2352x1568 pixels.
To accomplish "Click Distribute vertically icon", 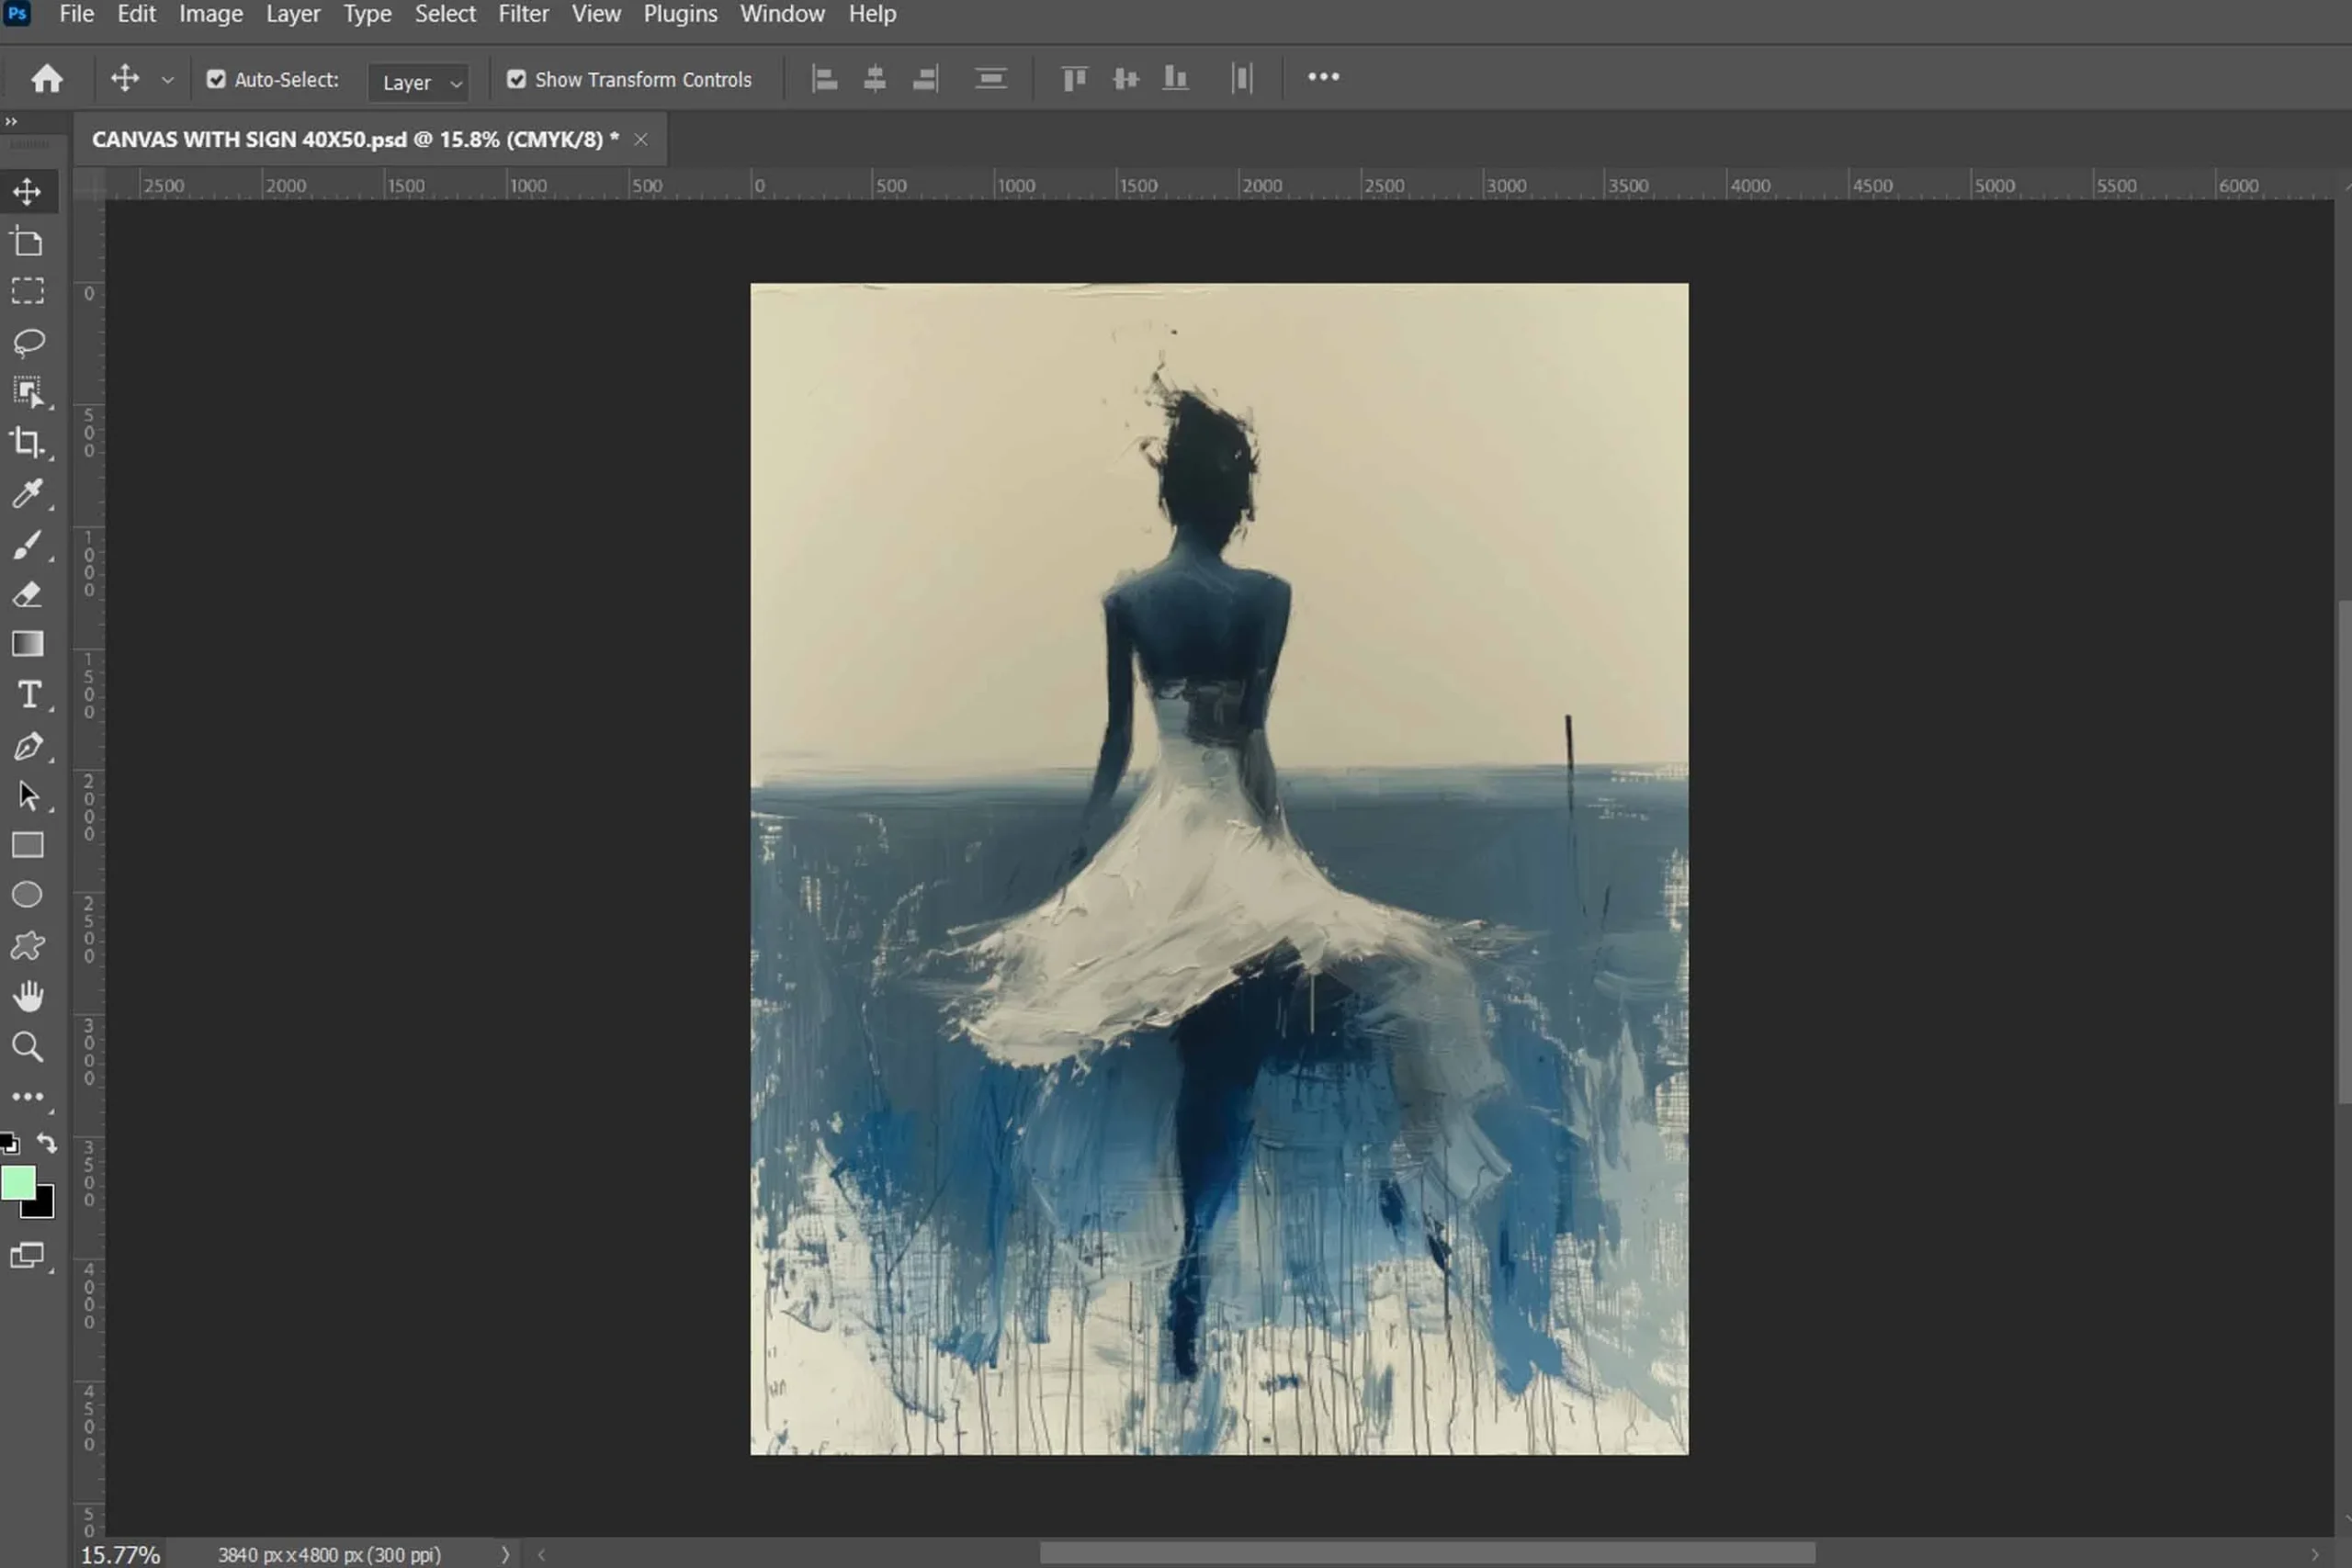I will click(990, 78).
